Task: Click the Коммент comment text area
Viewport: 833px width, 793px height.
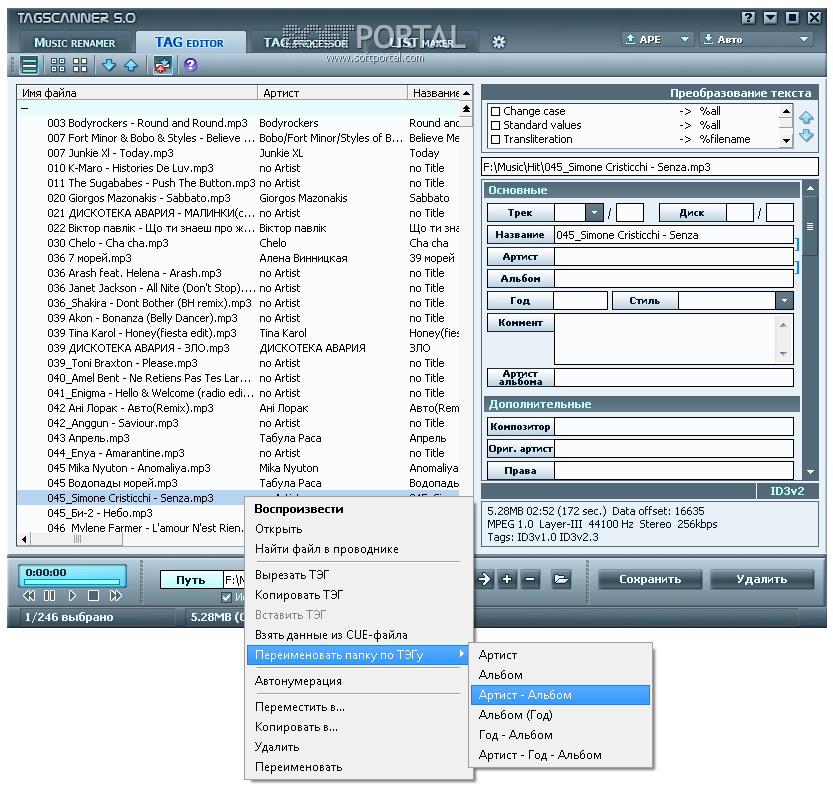Action: coord(674,339)
